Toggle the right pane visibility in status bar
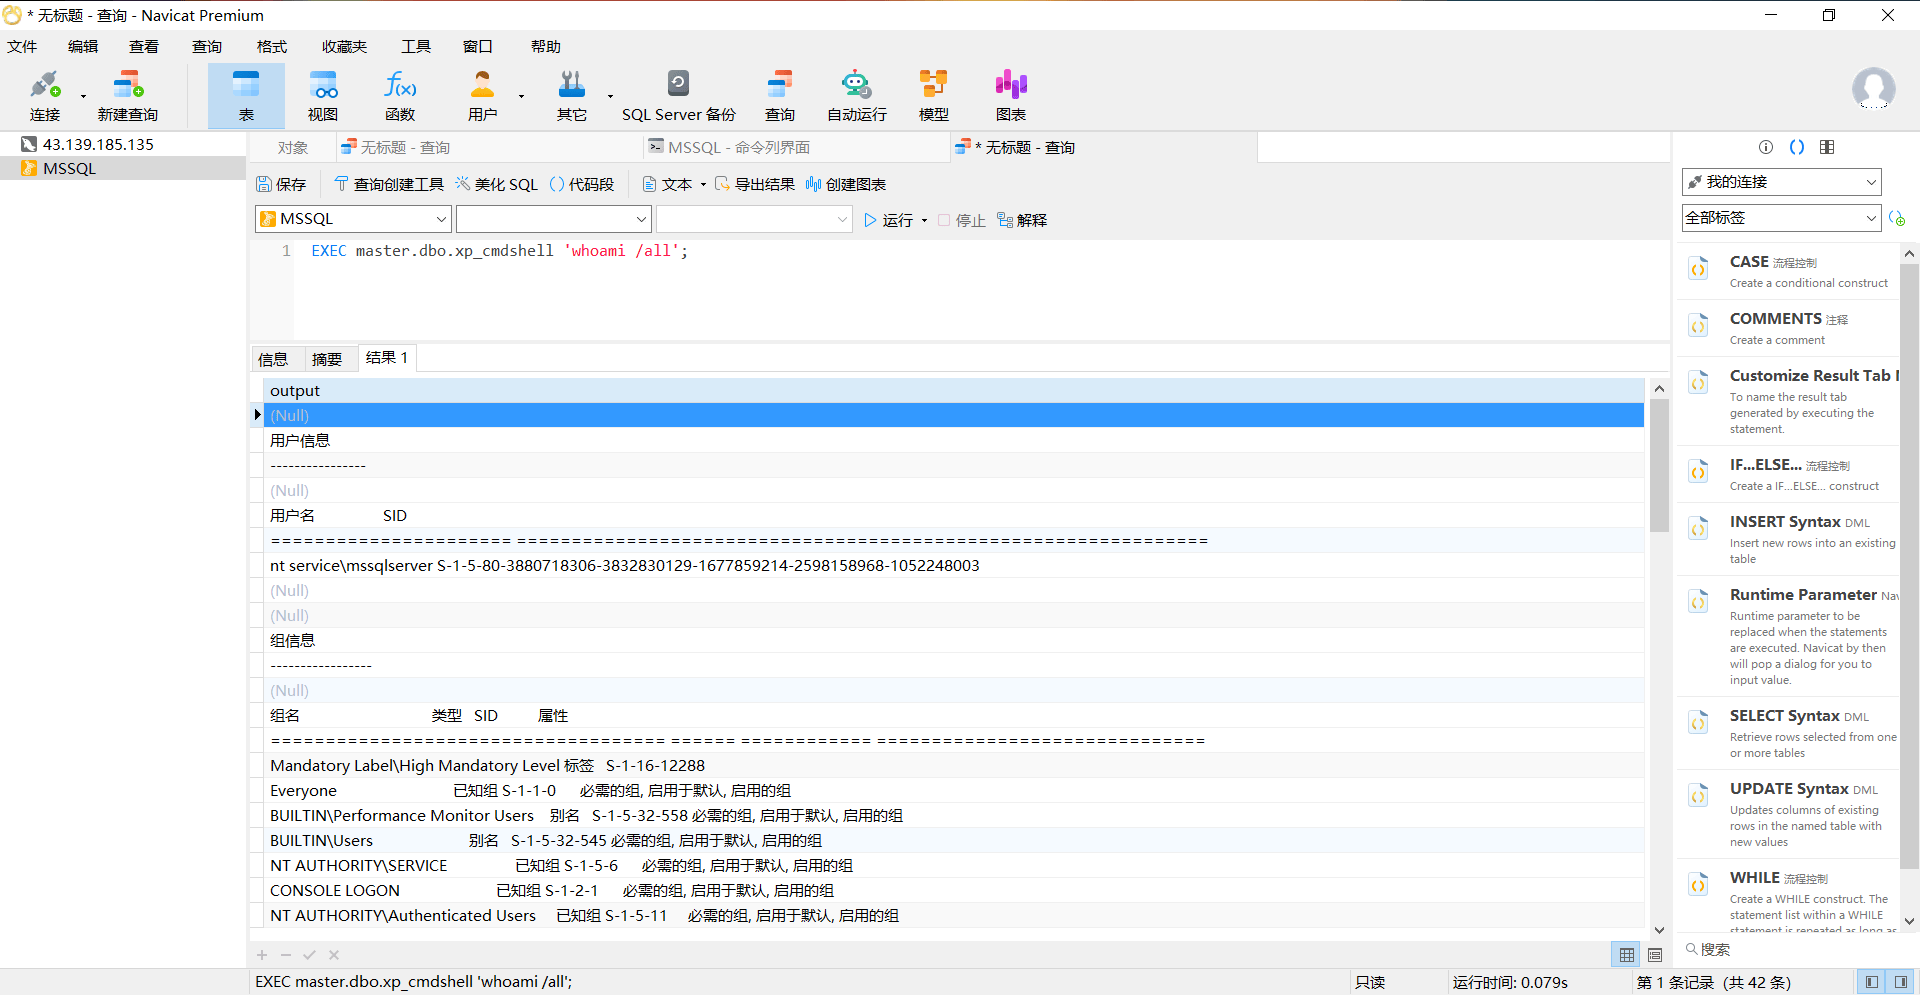The image size is (1920, 995). tap(1901, 982)
